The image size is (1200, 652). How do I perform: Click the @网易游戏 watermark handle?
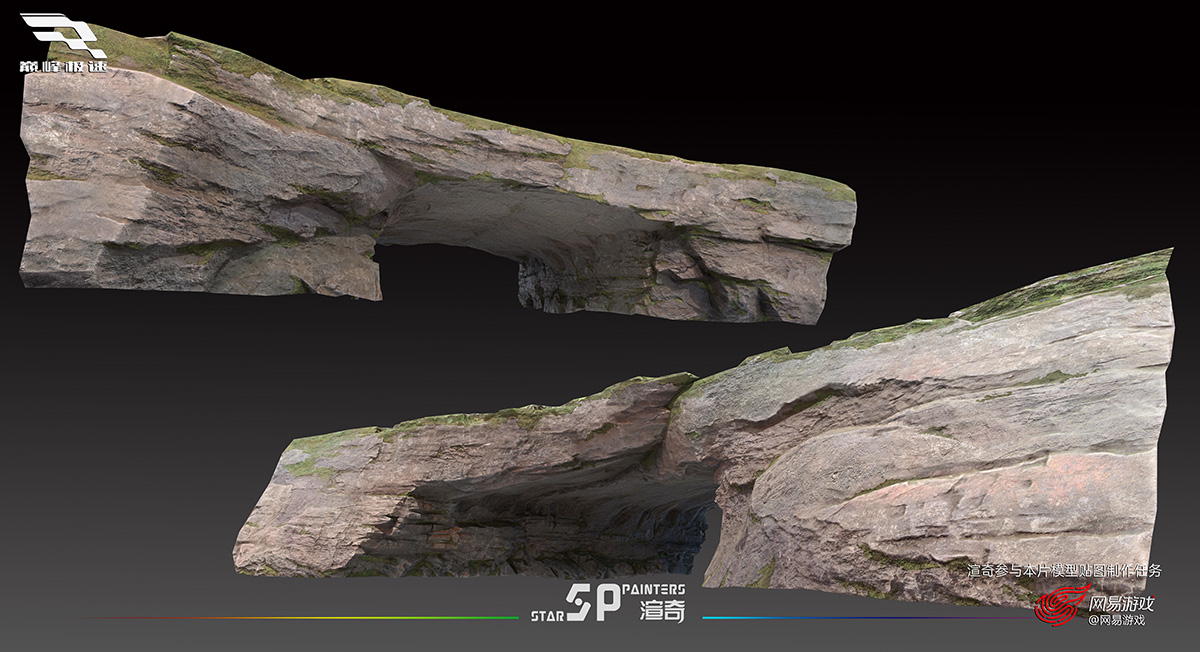point(1116,621)
